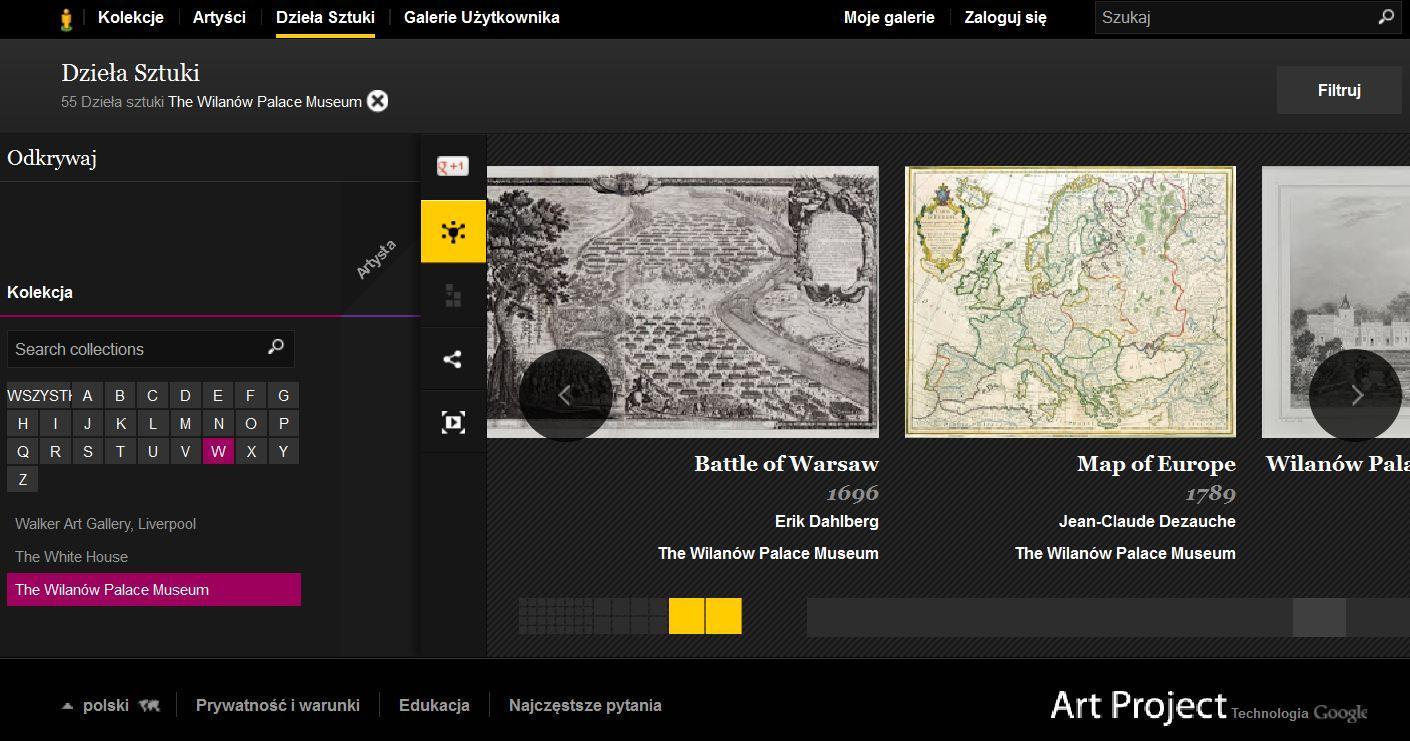Select The Wilanów Palace Museum collection
This screenshot has height=741, width=1410.
tap(154, 589)
